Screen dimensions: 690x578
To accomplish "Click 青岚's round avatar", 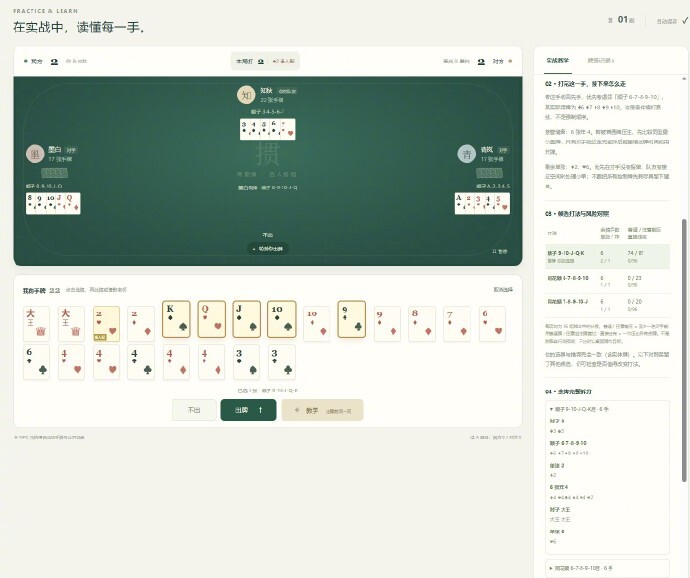I will pos(466,154).
